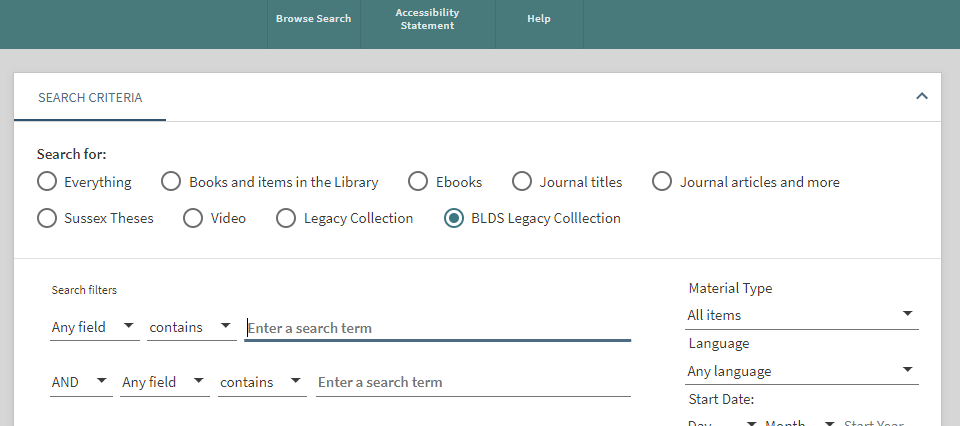Collapse the Search Criteria panel chevron

click(921, 97)
